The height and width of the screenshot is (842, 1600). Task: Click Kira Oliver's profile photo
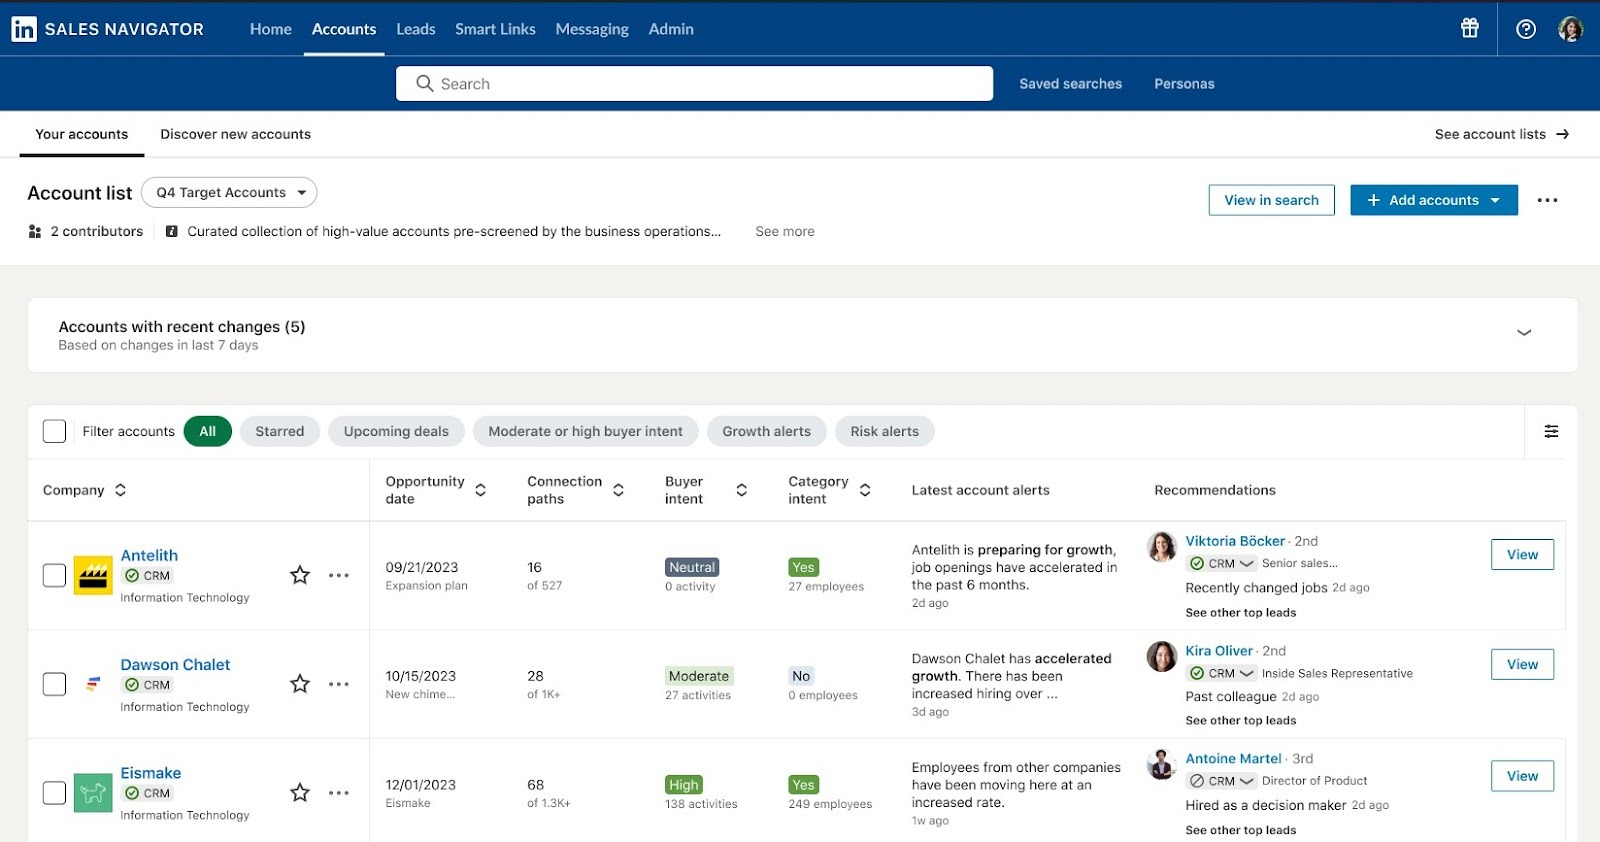coord(1161,657)
